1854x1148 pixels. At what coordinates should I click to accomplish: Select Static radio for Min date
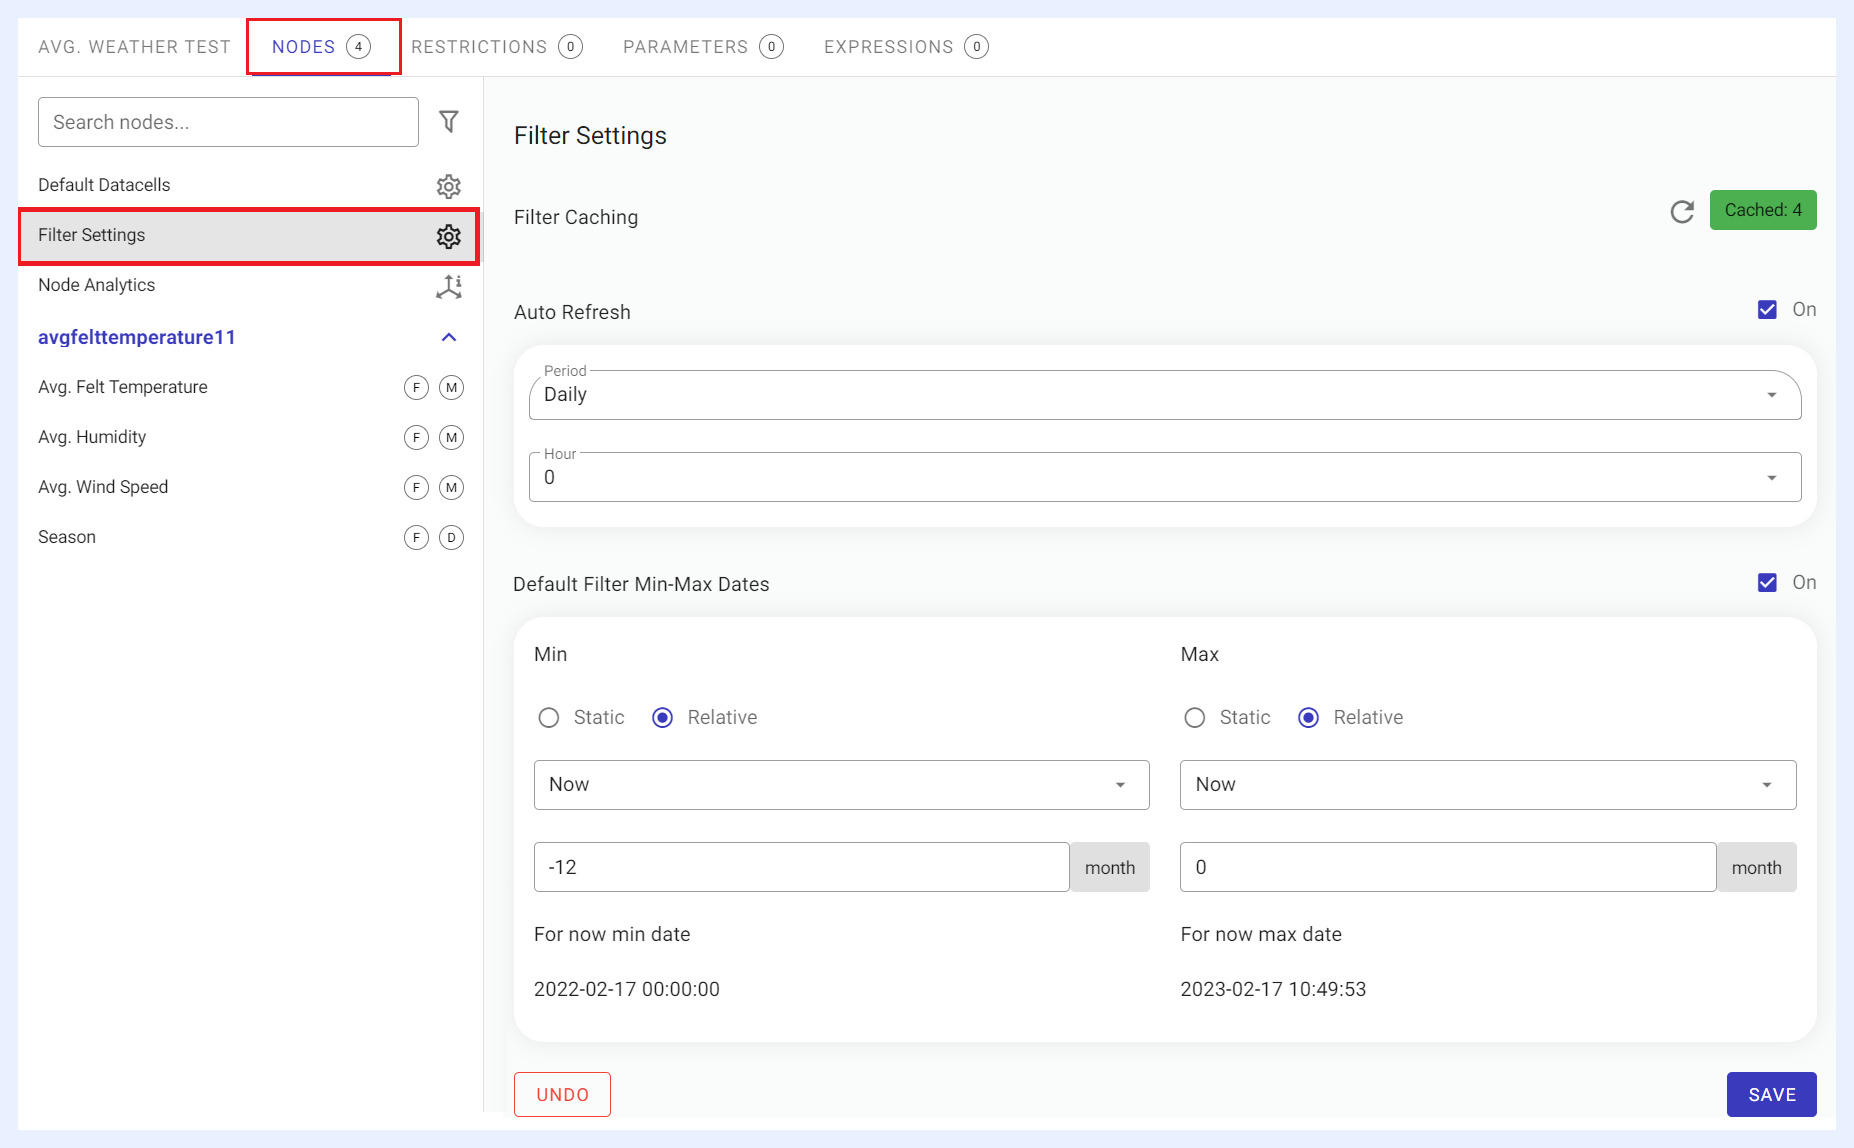[548, 718]
